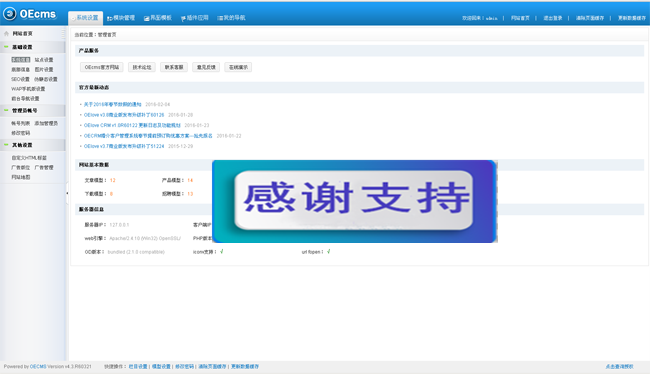
Task: Click the 联系客服 button
Action: (x=174, y=67)
